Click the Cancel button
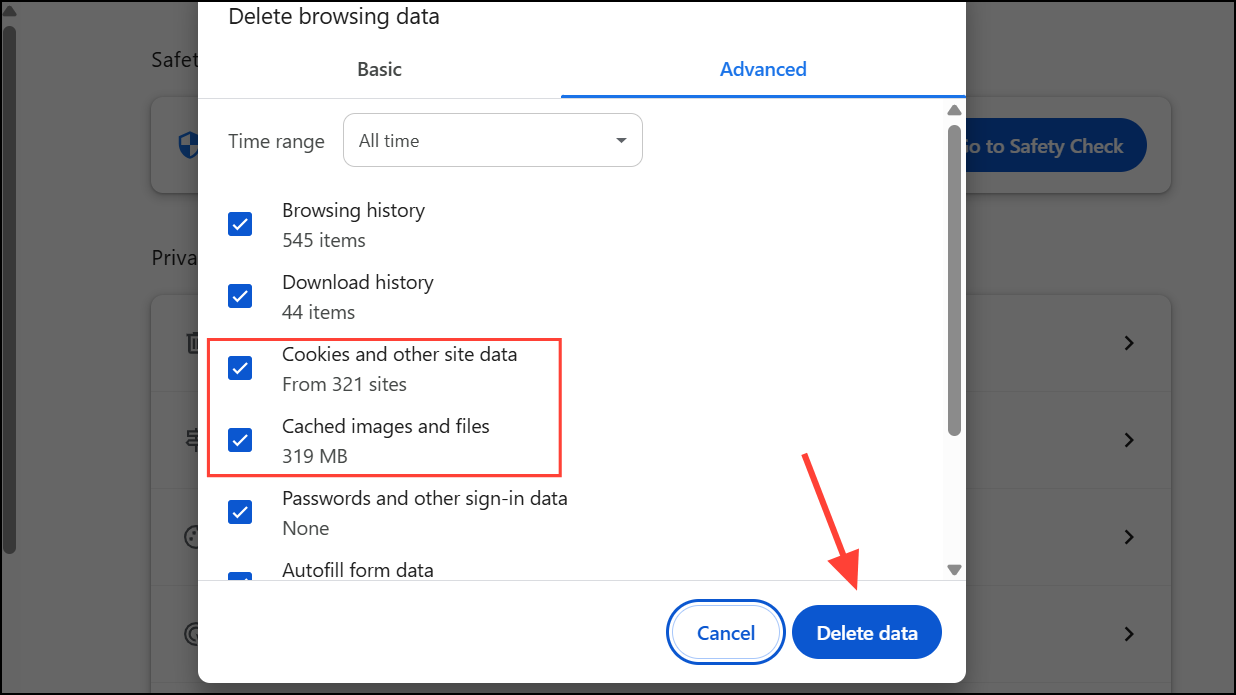The width and height of the screenshot is (1236, 695). (x=726, y=633)
